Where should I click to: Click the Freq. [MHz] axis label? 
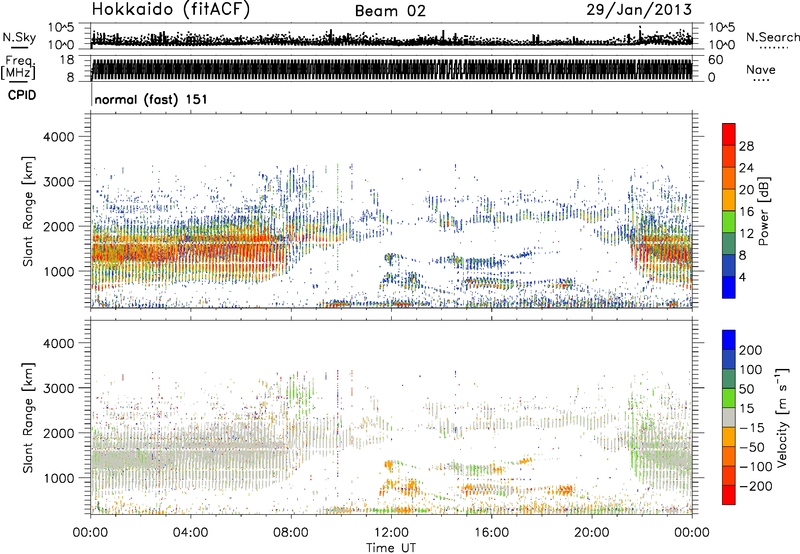tap(18, 67)
